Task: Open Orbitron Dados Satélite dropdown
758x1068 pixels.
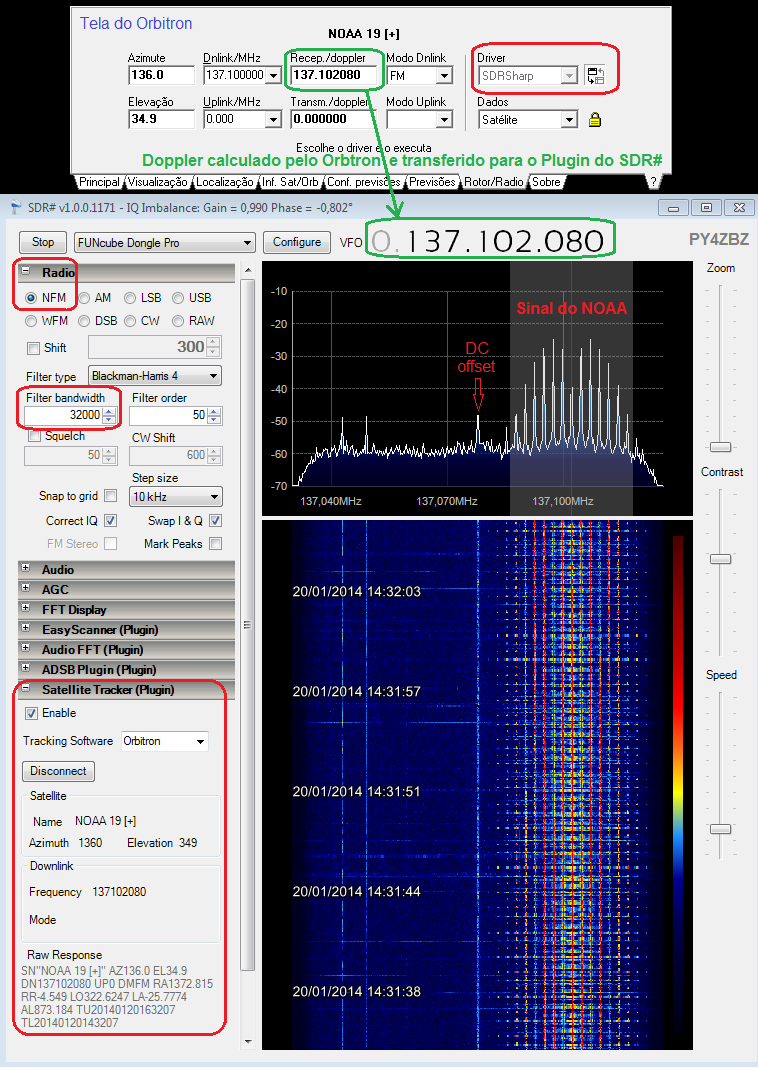Action: (x=569, y=120)
